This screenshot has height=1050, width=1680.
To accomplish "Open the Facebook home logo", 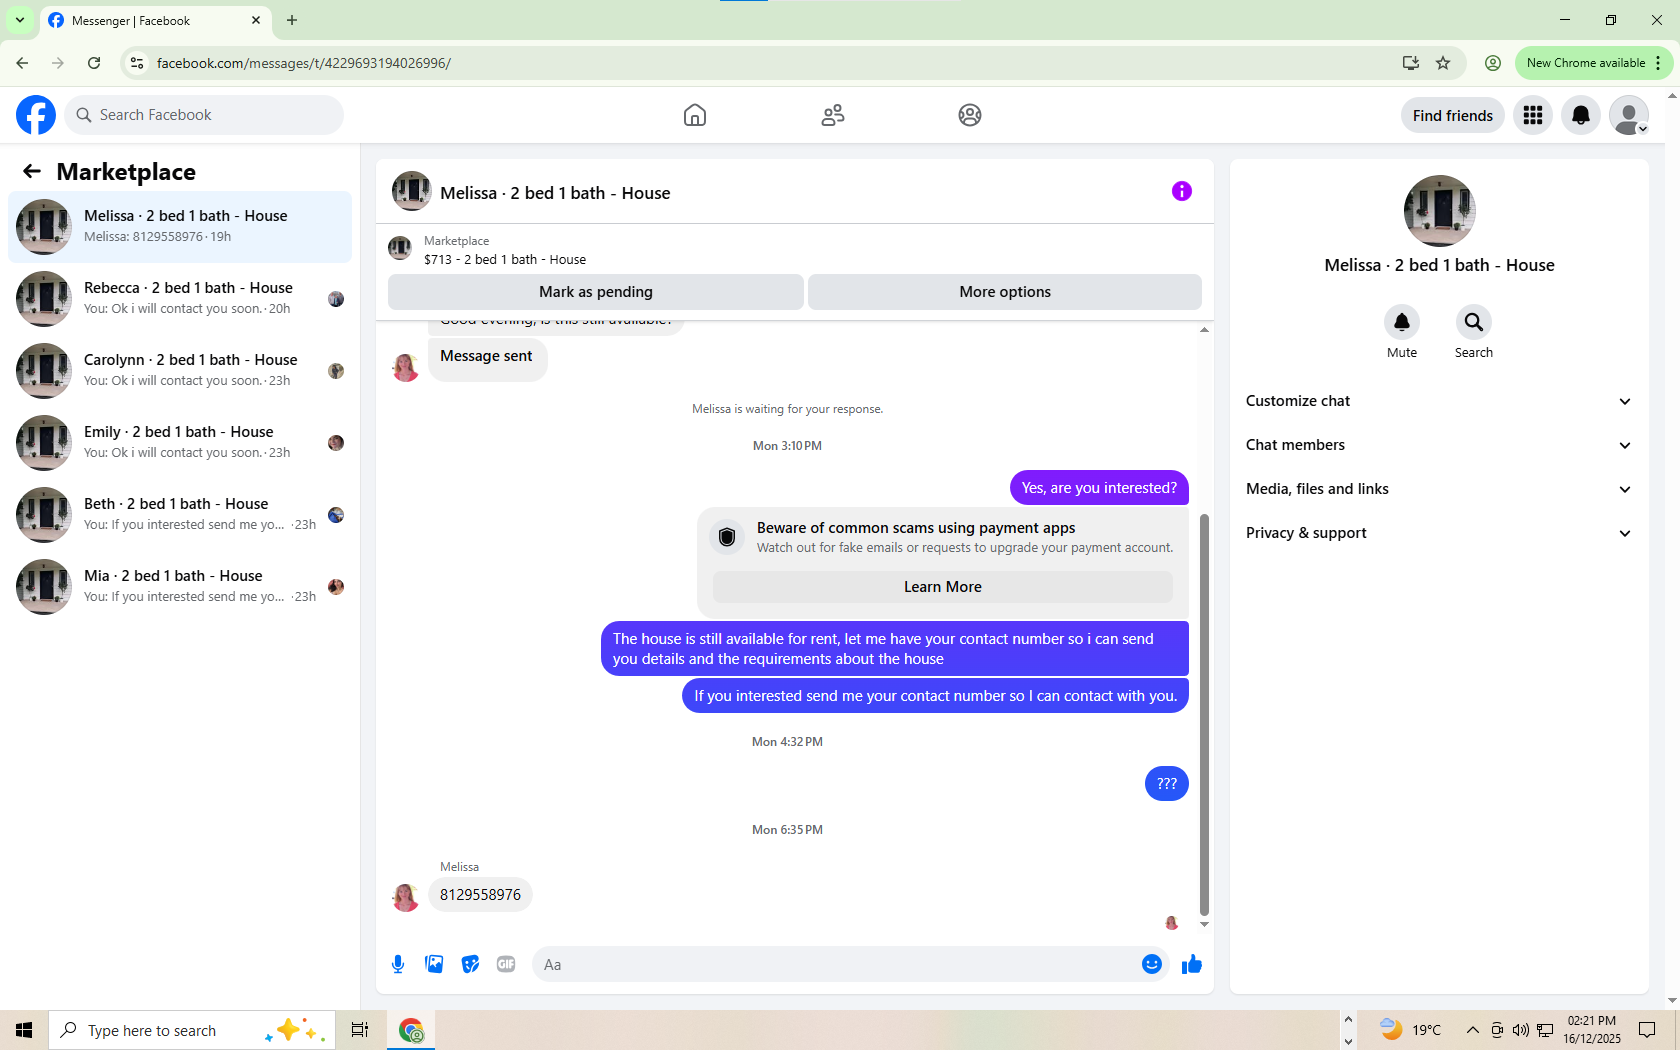I will 36,115.
